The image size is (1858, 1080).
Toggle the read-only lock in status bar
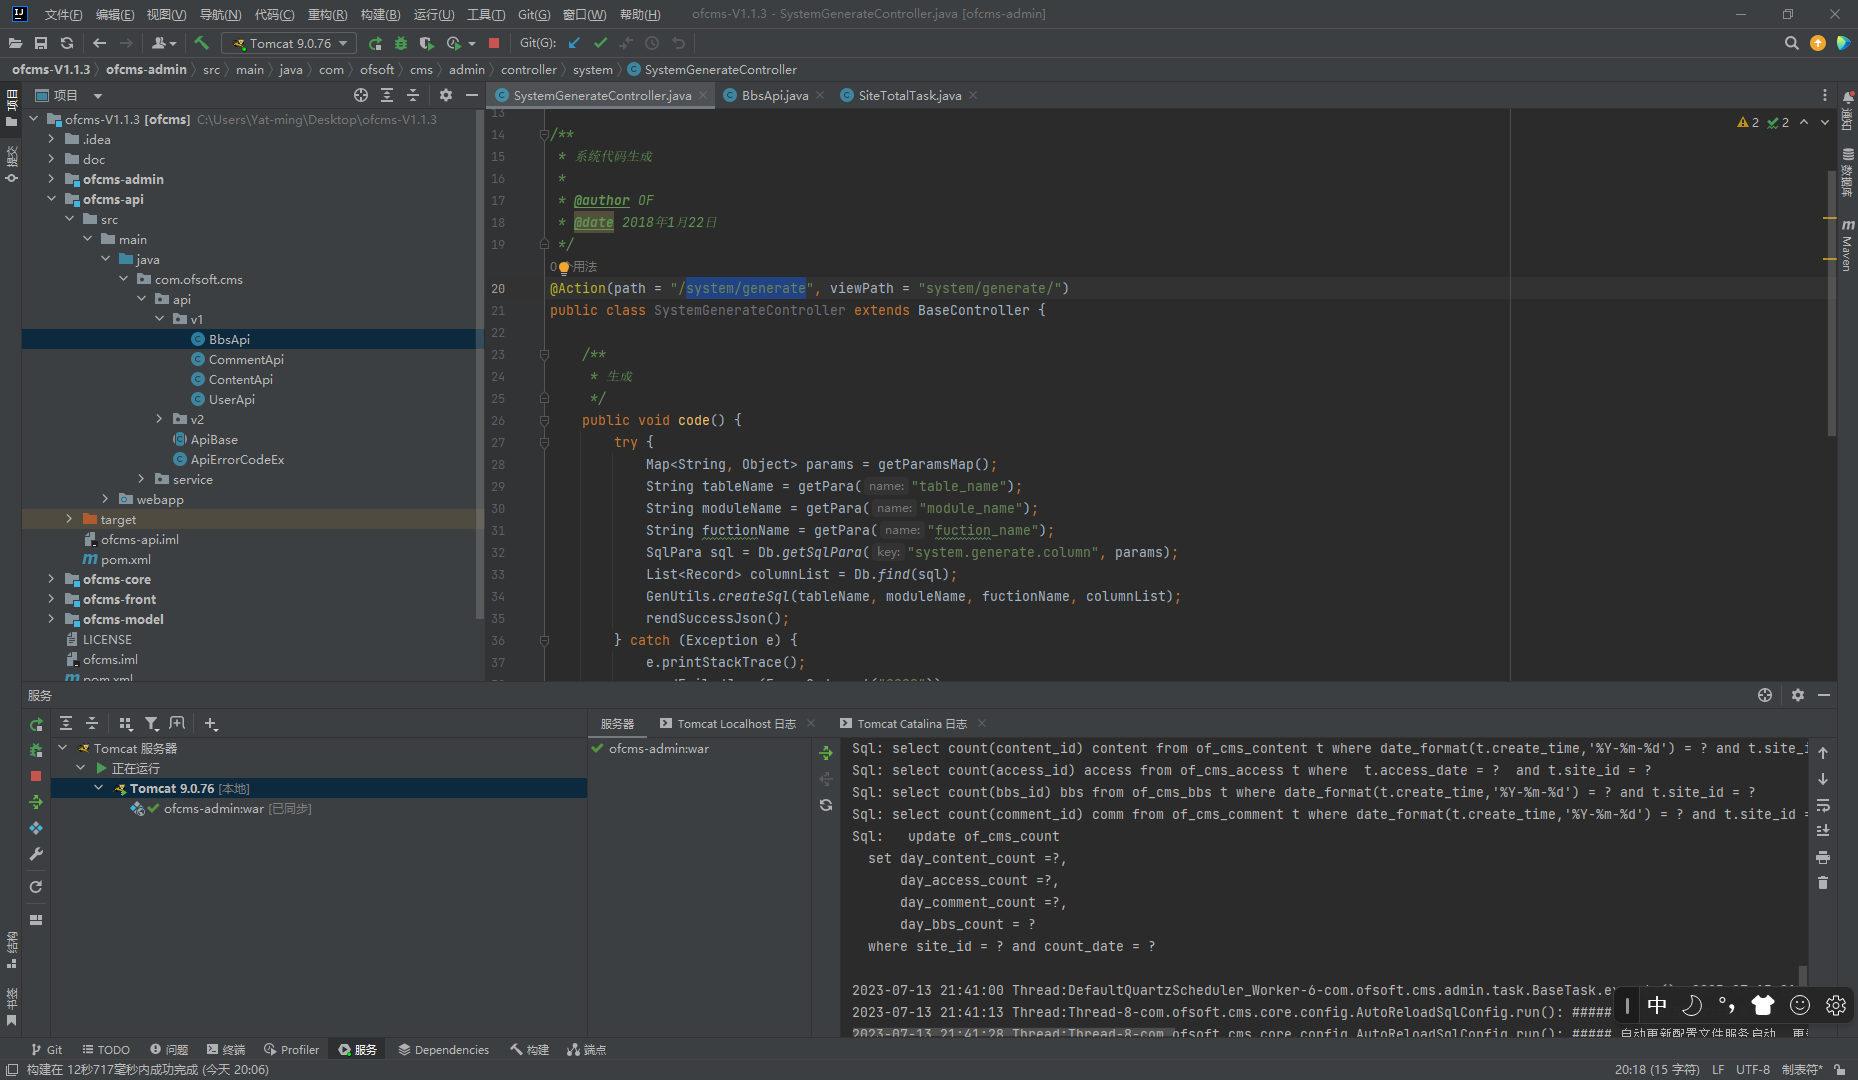(1840, 1070)
